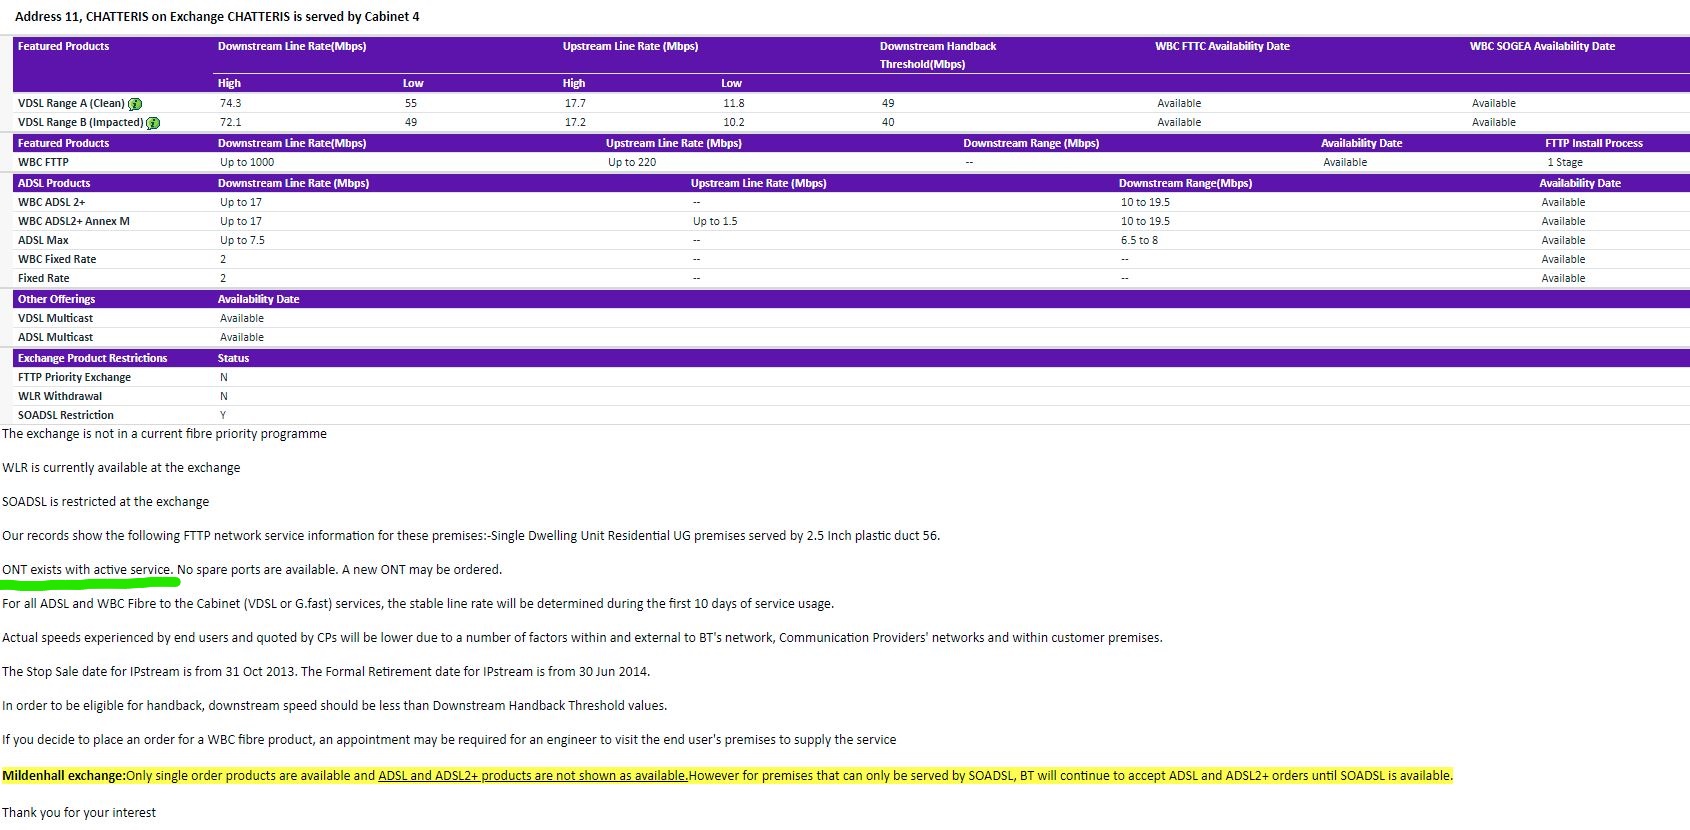Click info icon beside VDSL Range B (Impacted)
This screenshot has height=830, width=1690.
point(153,123)
